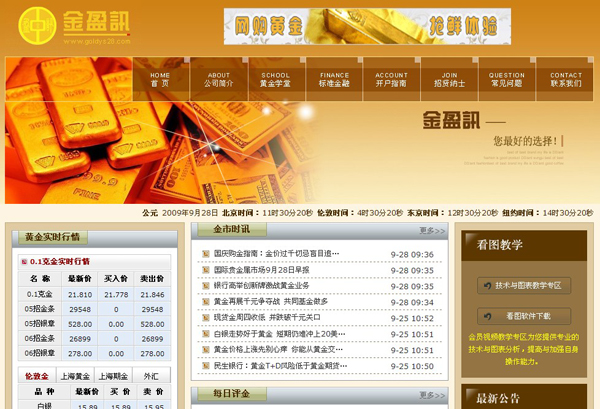600x409 pixels.
Task: Expand 更多 in 每日评金 section
Action: tap(432, 395)
